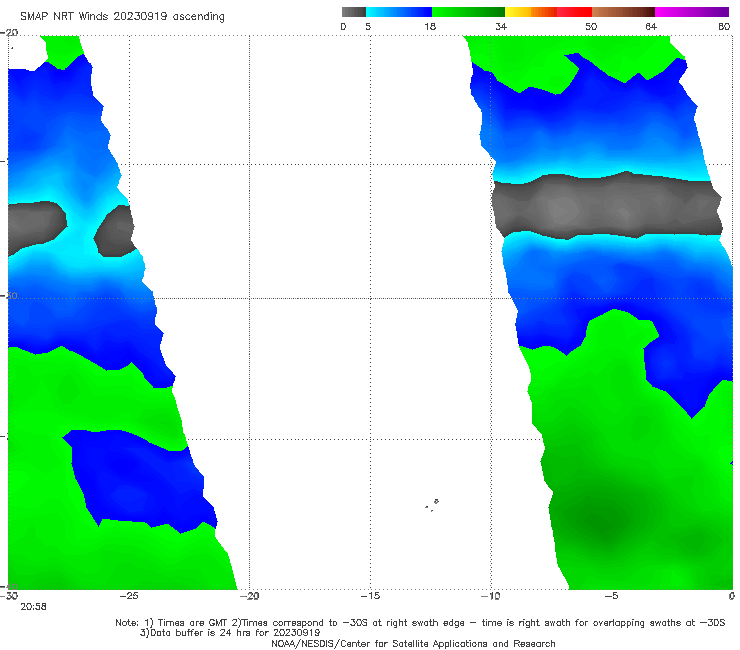Click the color bar label '50'

(591, 27)
